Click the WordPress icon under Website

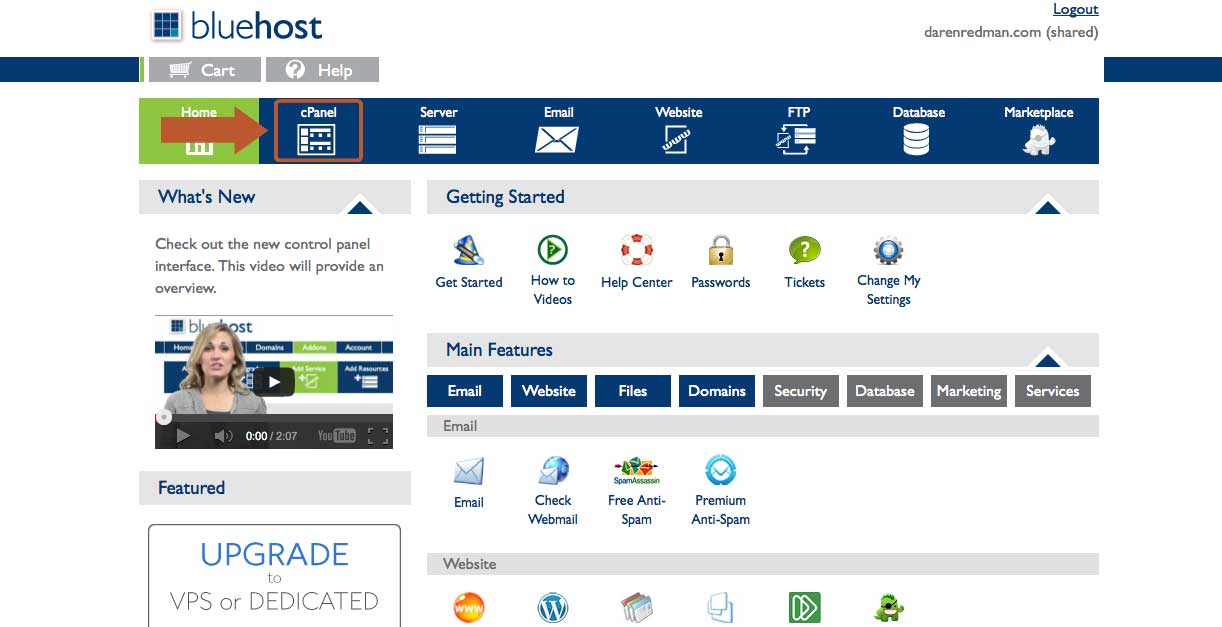point(553,607)
